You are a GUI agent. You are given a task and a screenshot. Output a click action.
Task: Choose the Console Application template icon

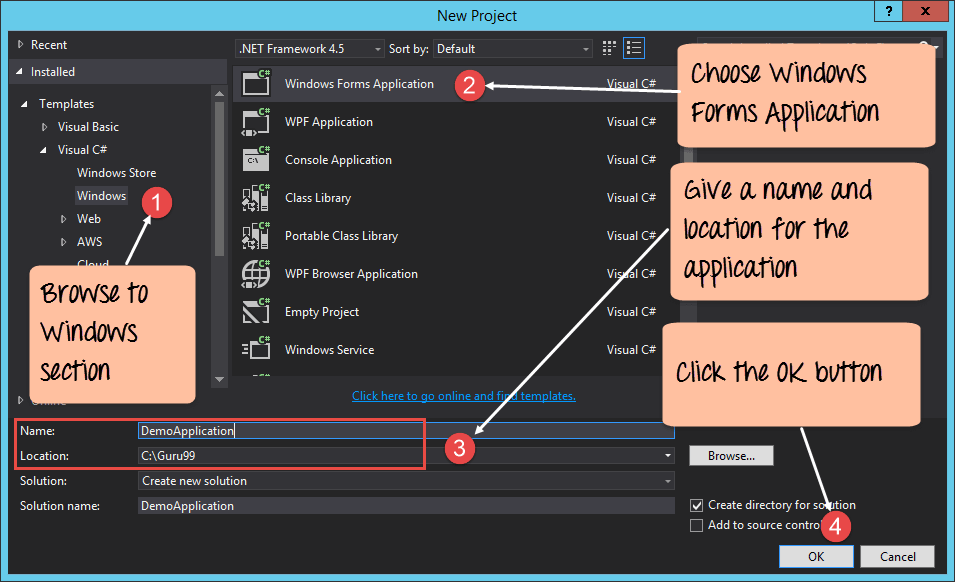pos(256,160)
